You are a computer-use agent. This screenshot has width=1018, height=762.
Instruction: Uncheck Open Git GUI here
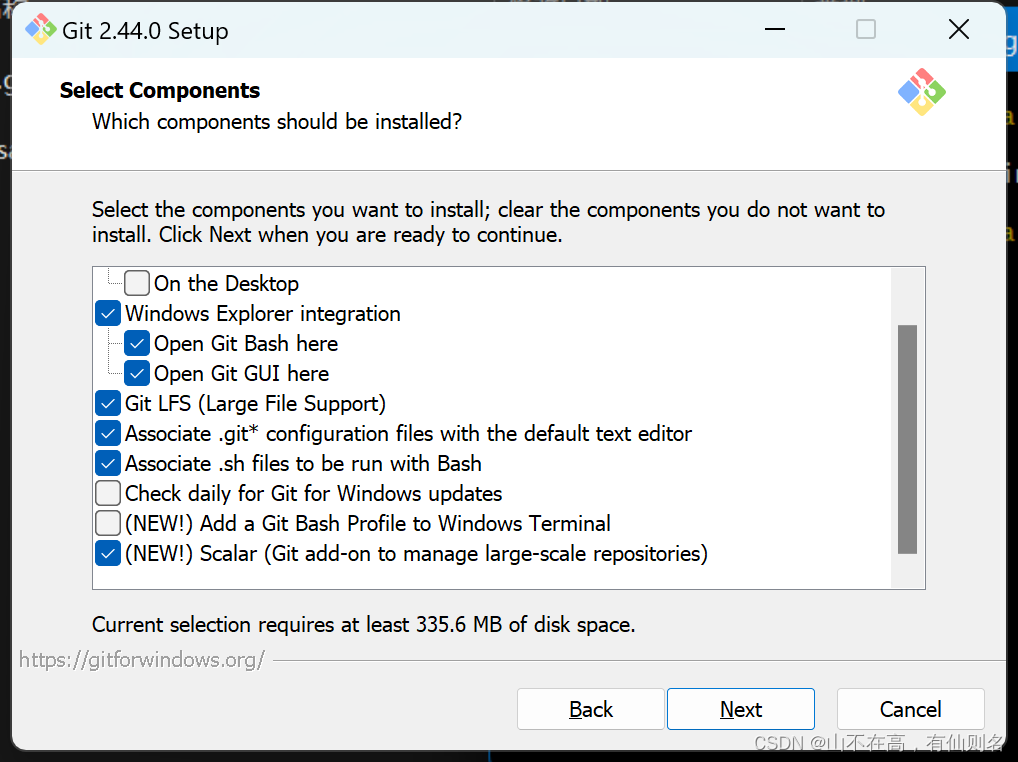pos(136,373)
